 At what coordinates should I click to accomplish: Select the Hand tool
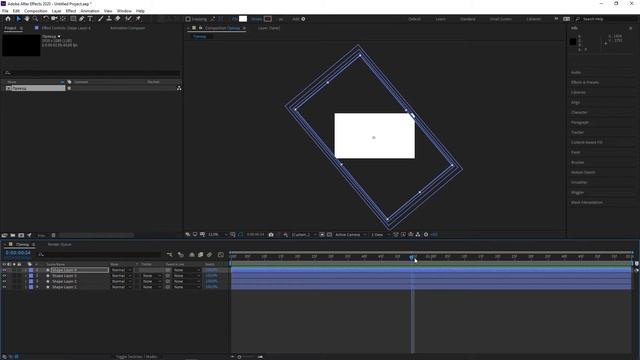point(27,19)
